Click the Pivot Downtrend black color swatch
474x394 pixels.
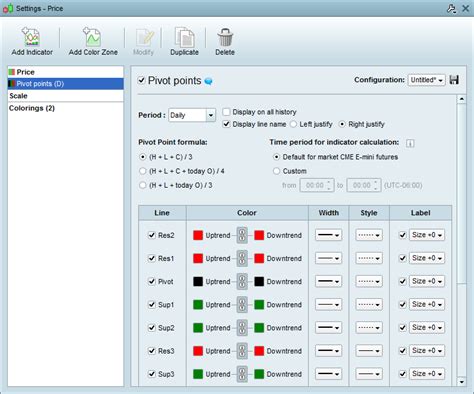tap(259, 281)
